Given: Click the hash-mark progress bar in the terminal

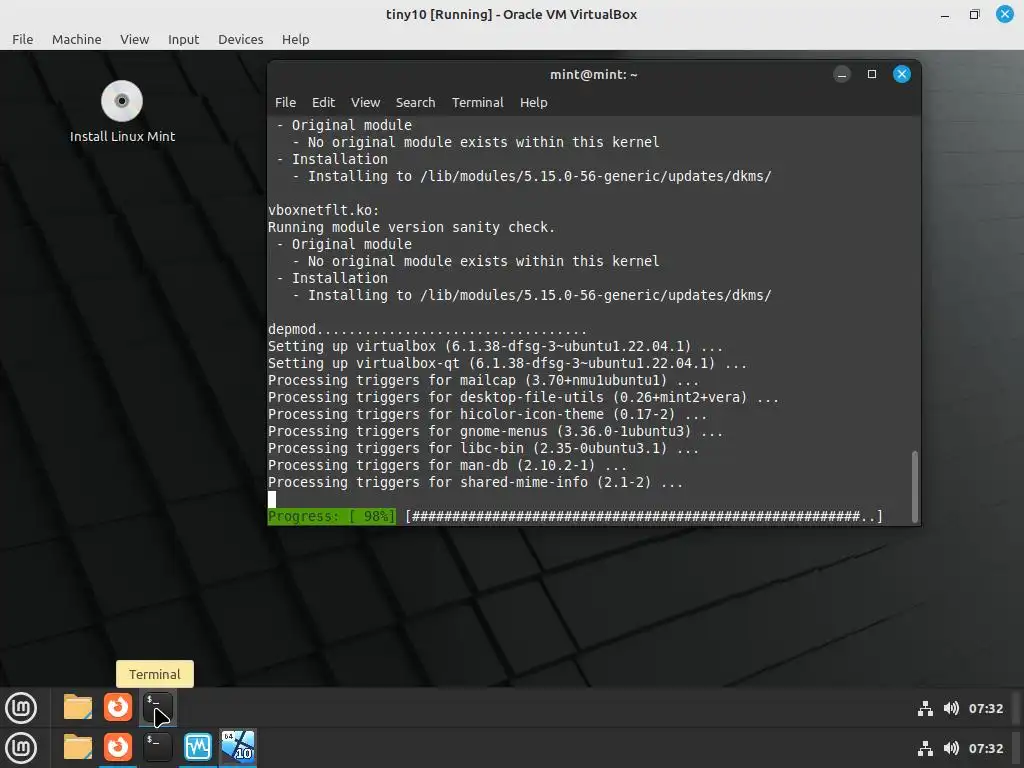Looking at the screenshot, I should (x=644, y=516).
